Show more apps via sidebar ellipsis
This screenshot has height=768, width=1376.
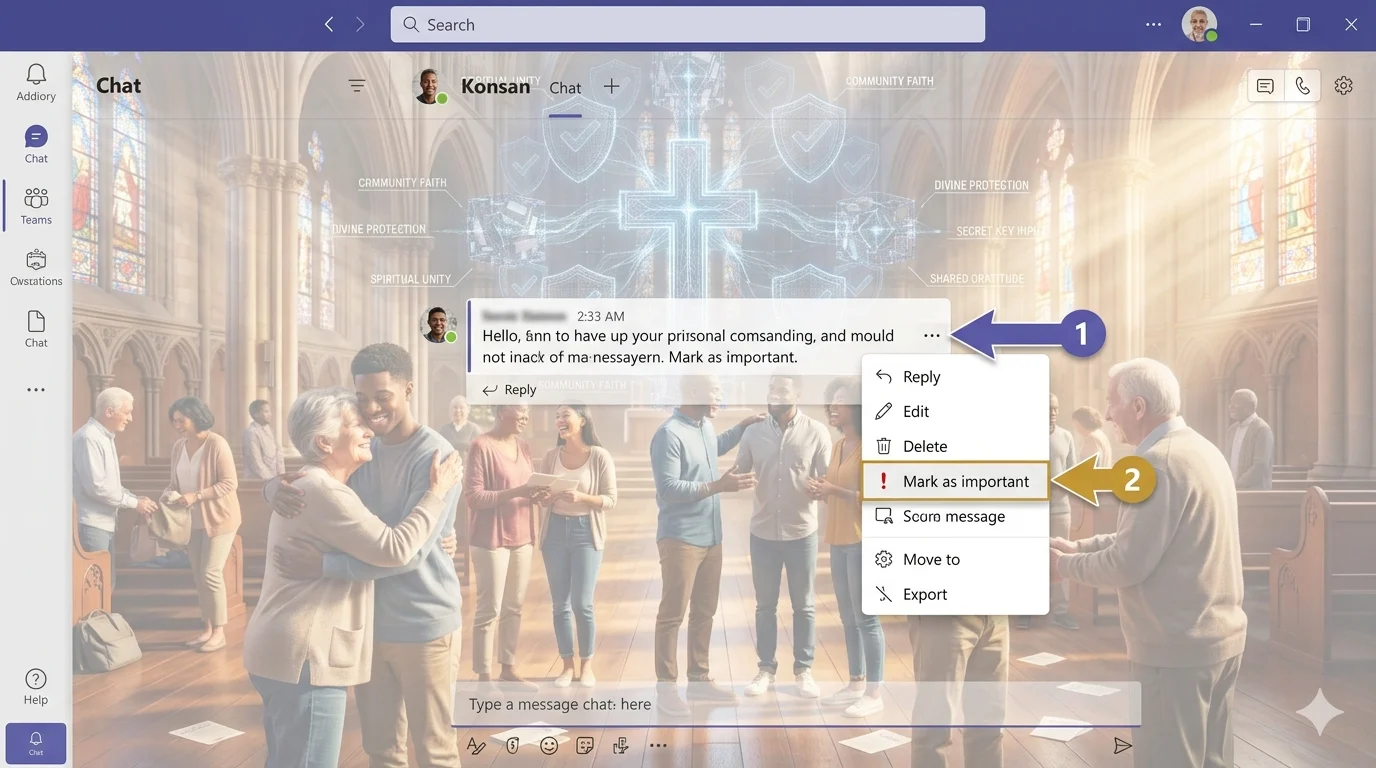[36, 390]
